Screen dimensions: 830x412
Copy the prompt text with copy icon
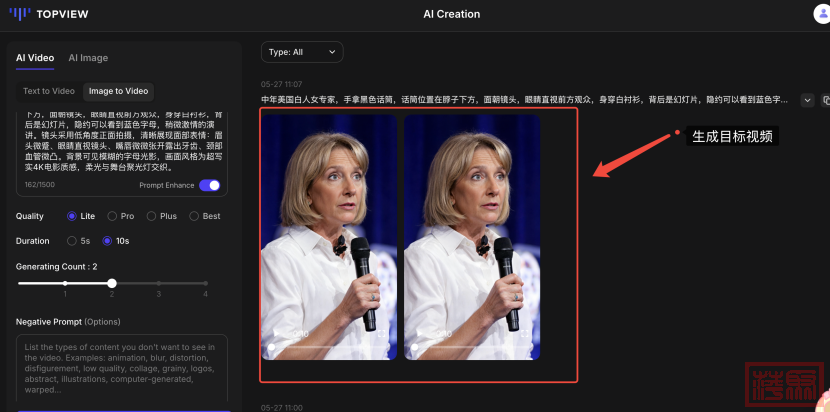[x=826, y=100]
